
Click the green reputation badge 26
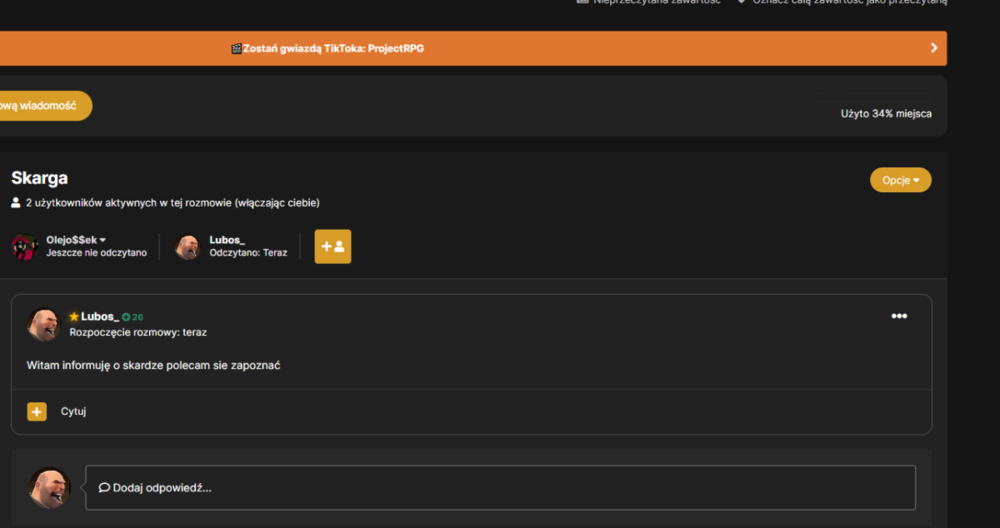(x=133, y=317)
